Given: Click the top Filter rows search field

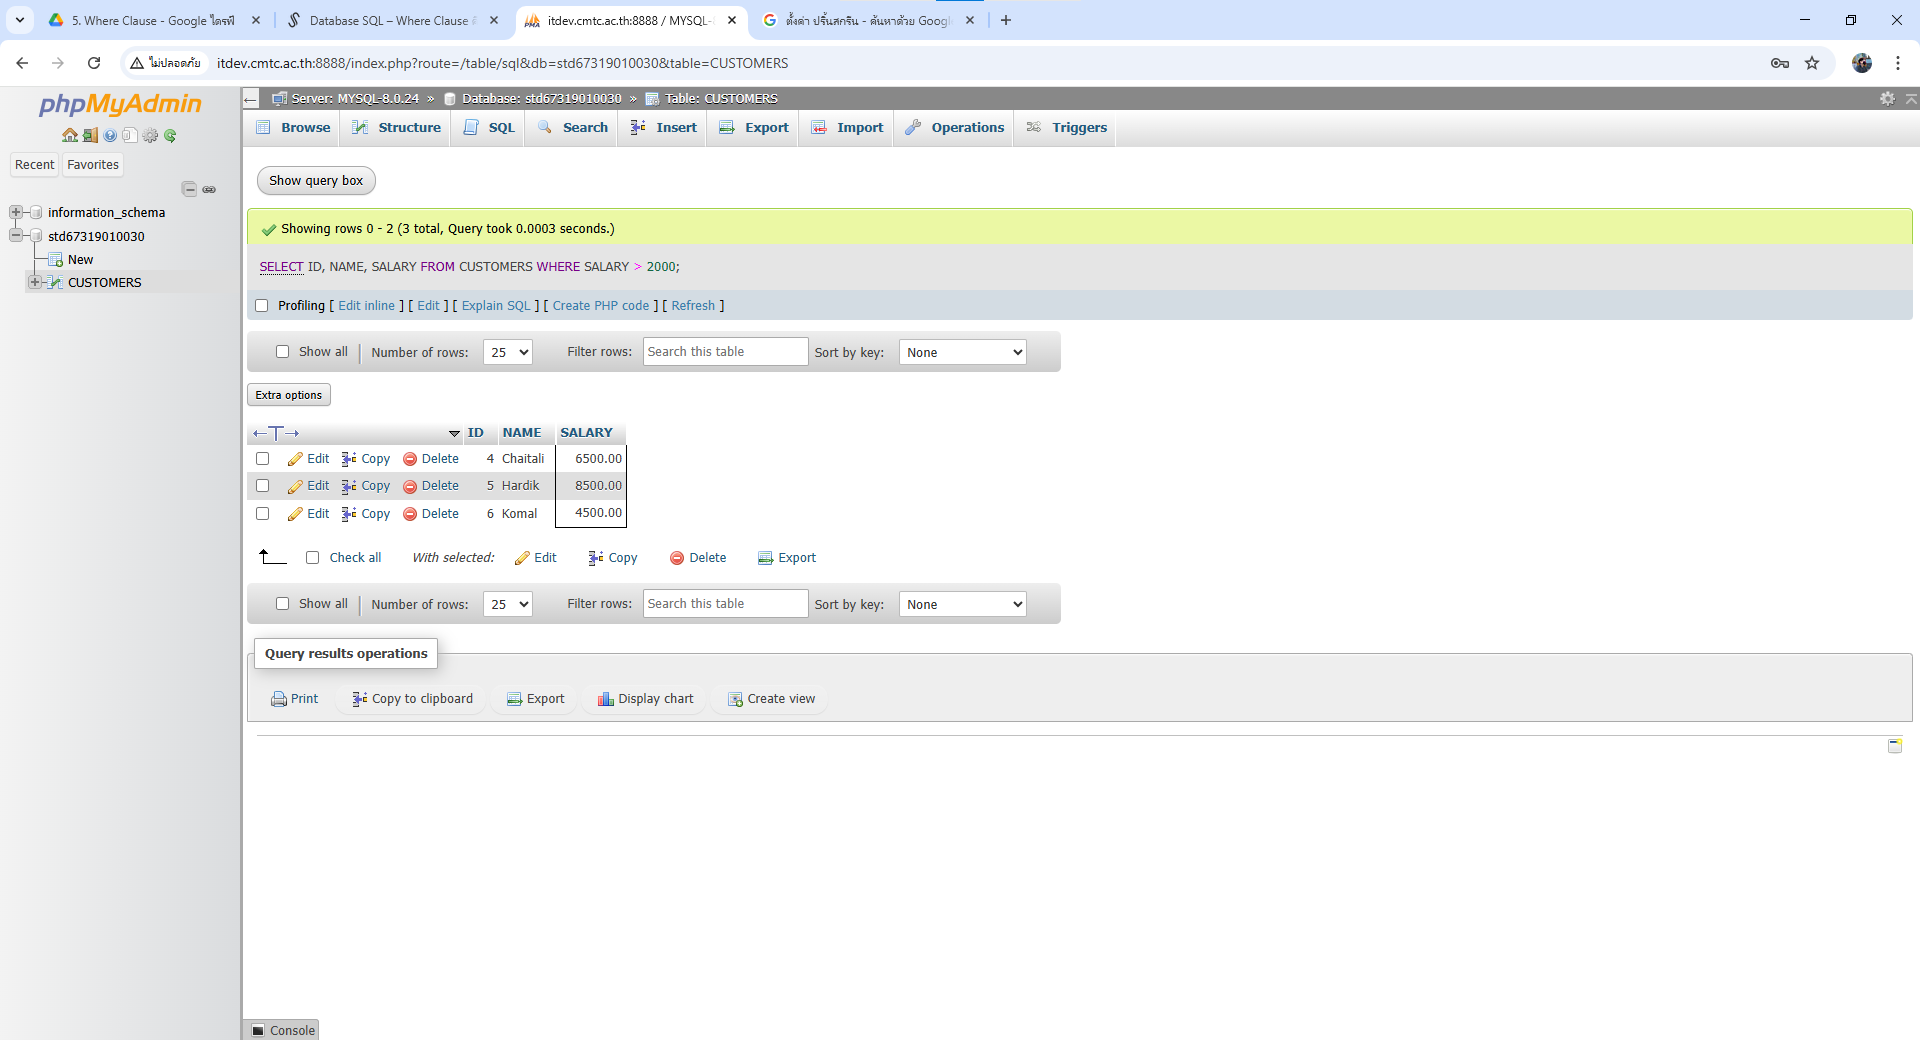Looking at the screenshot, I should [x=725, y=352].
